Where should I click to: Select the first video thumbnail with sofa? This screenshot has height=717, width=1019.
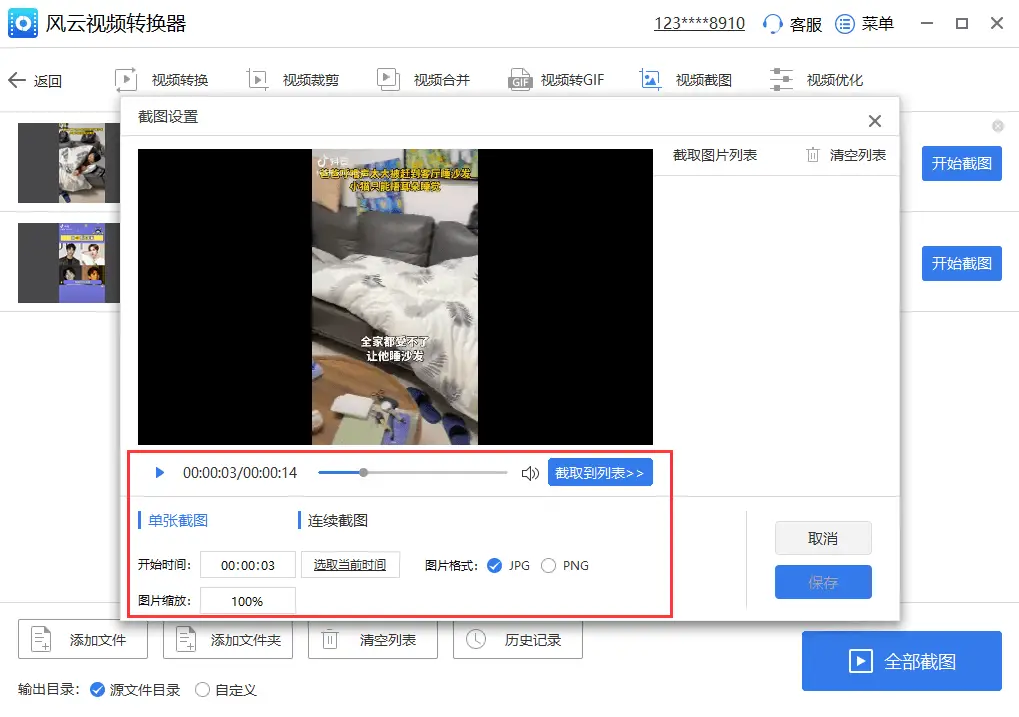(x=69, y=163)
